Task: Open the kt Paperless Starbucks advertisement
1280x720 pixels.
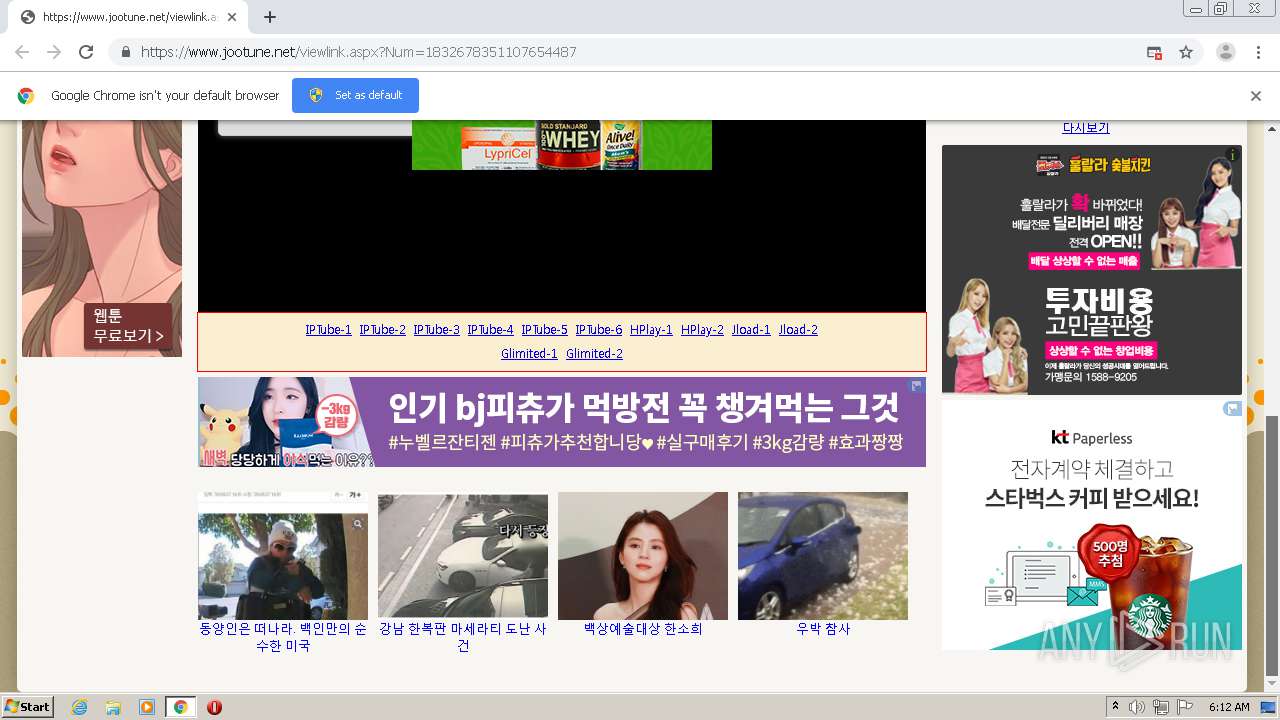Action: 1092,525
